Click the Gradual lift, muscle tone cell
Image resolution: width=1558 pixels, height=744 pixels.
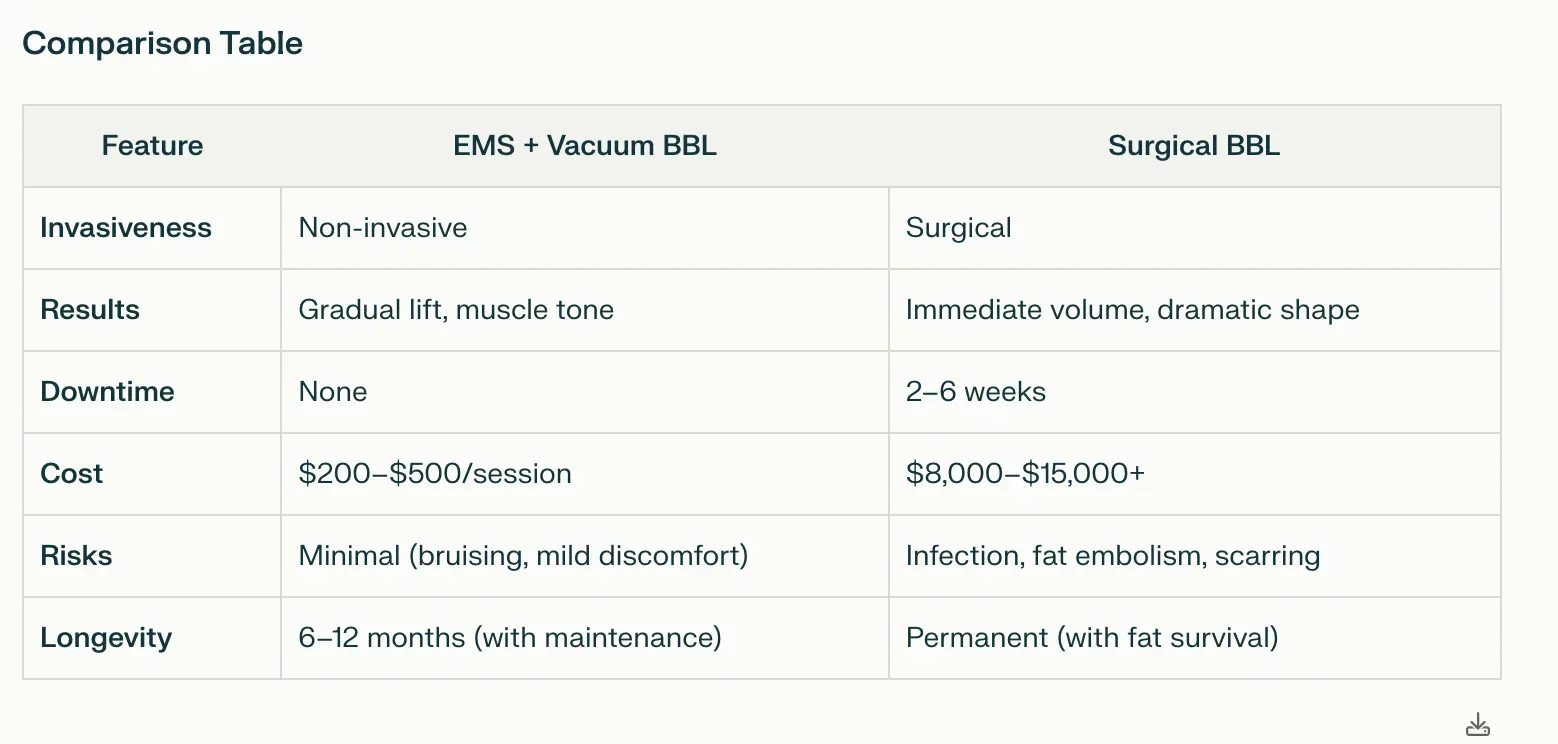[585, 310]
